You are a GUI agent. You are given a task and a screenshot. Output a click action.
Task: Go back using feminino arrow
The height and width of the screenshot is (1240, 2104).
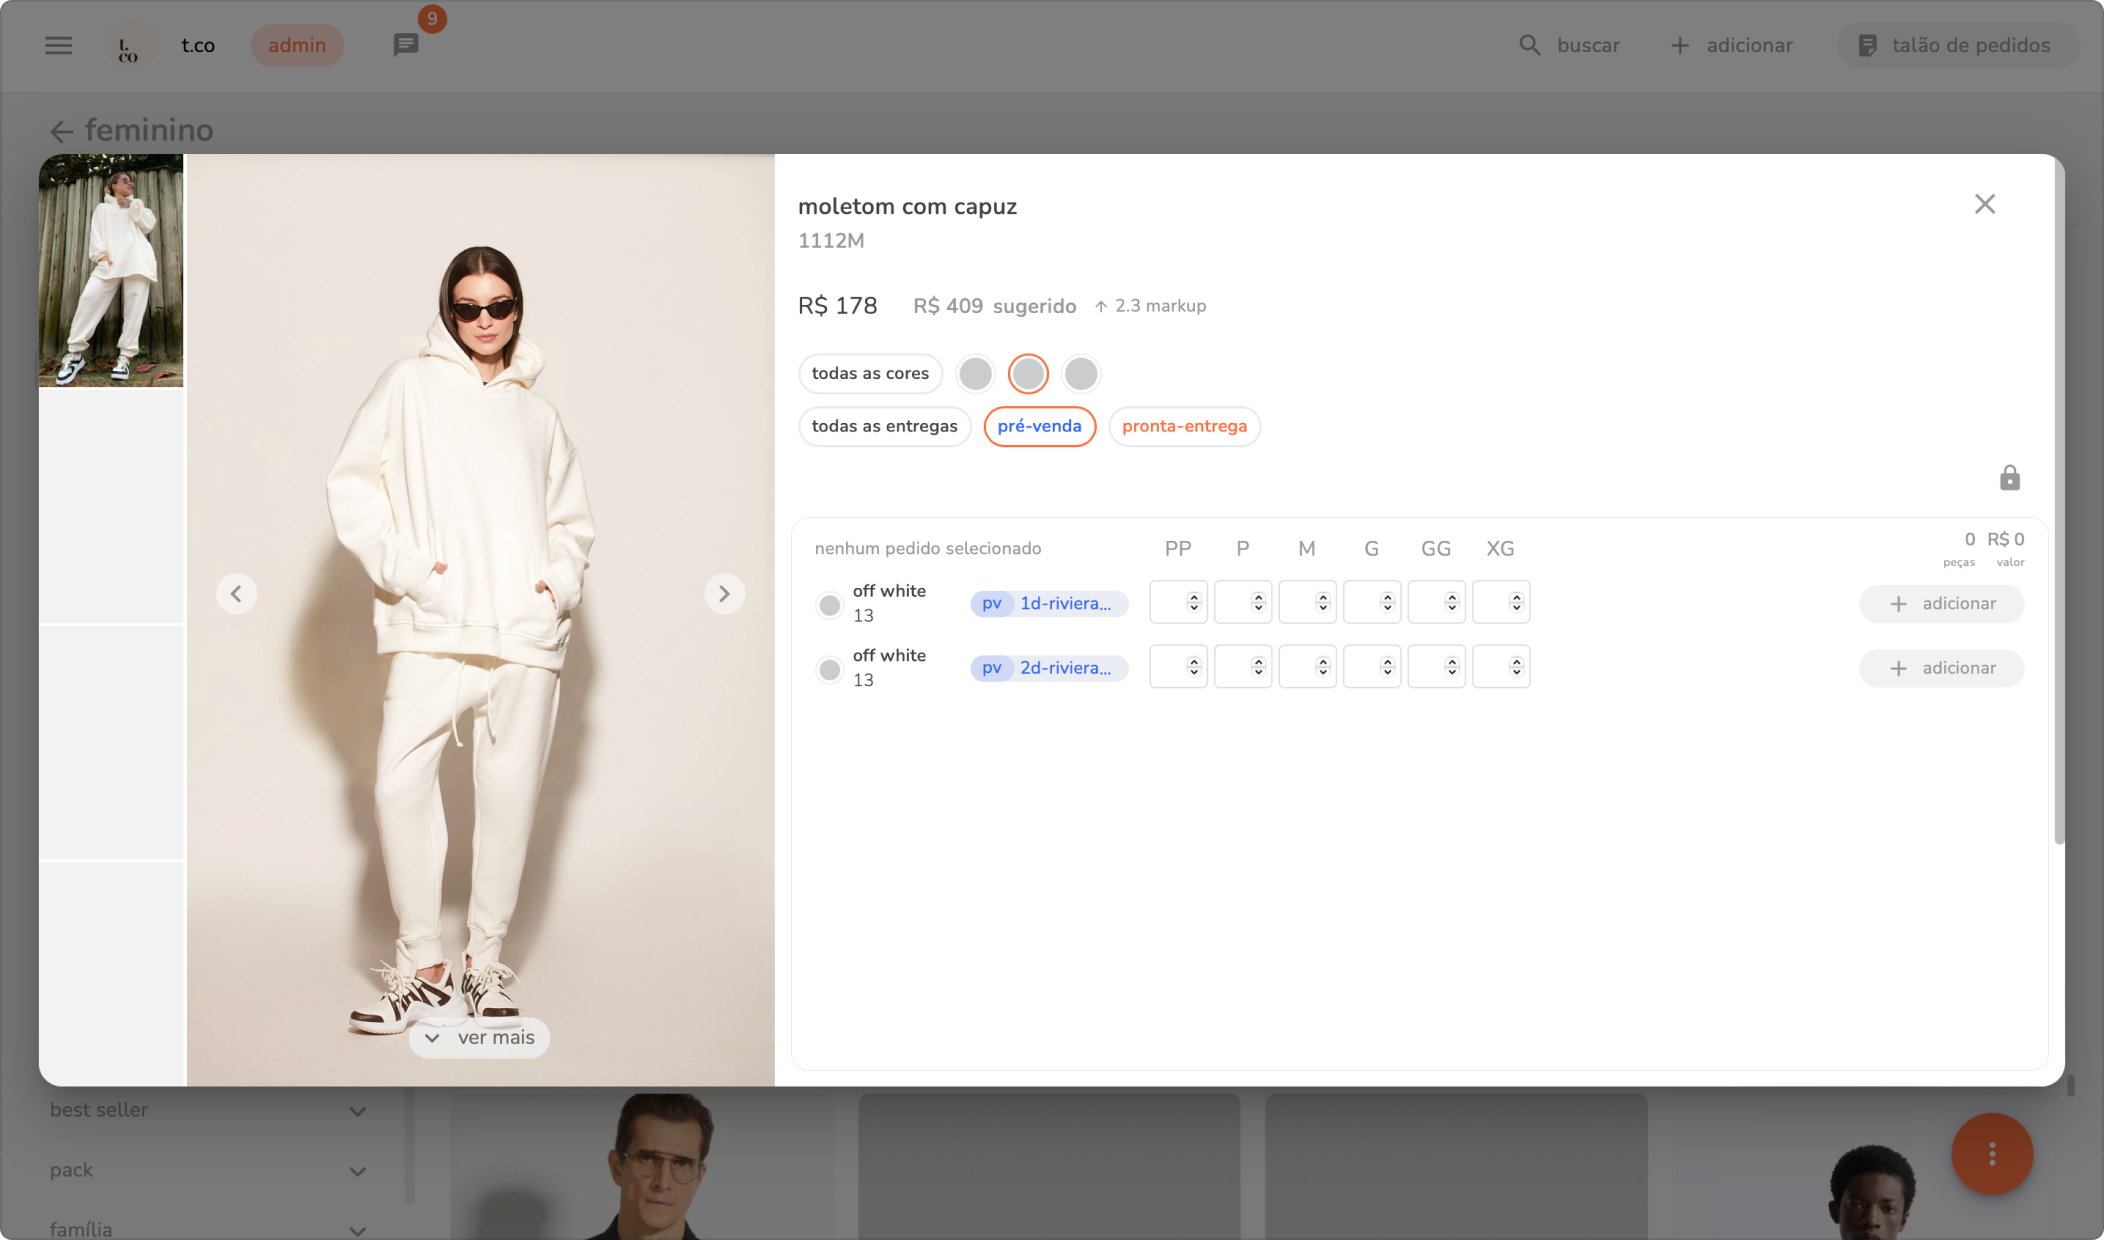62,131
